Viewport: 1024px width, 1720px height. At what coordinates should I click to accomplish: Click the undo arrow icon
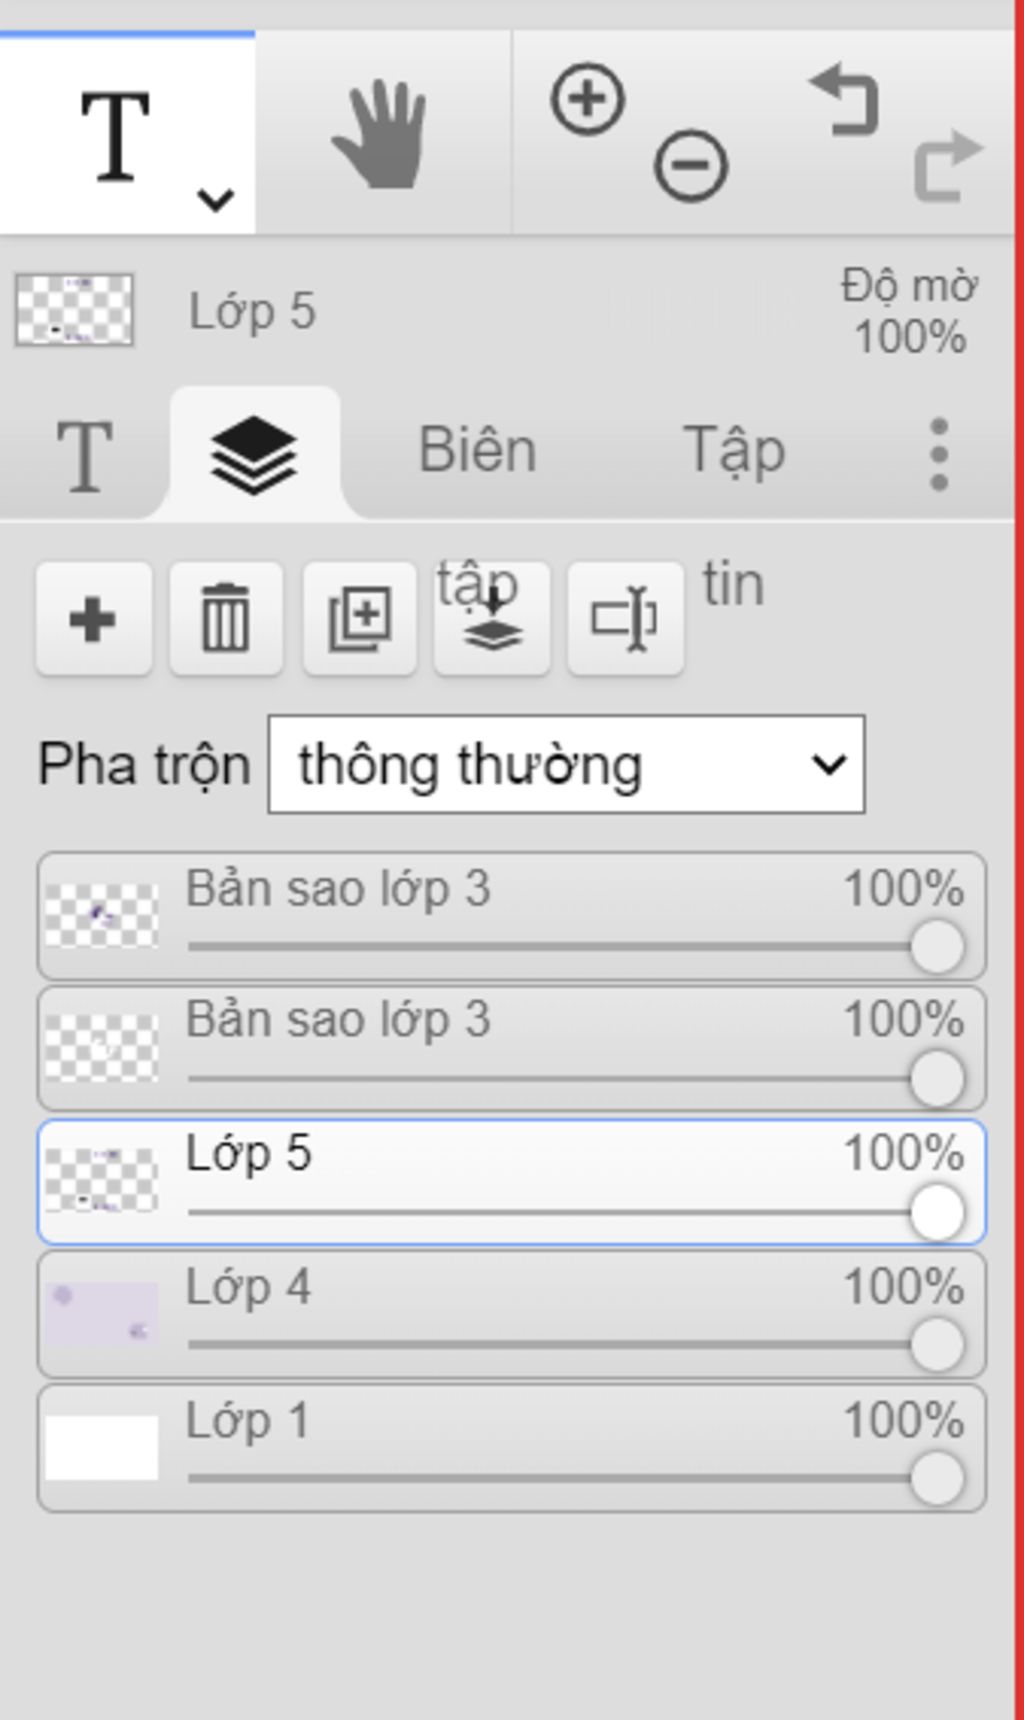[846, 99]
